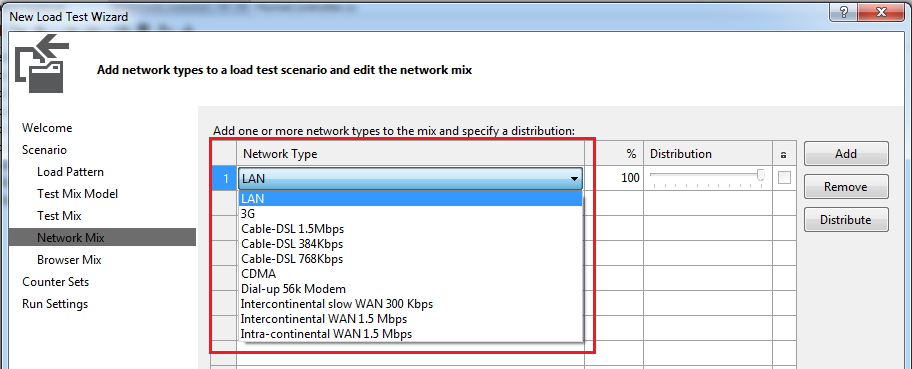Go to the Counter Sets page
The image size is (912, 369).
[56, 282]
